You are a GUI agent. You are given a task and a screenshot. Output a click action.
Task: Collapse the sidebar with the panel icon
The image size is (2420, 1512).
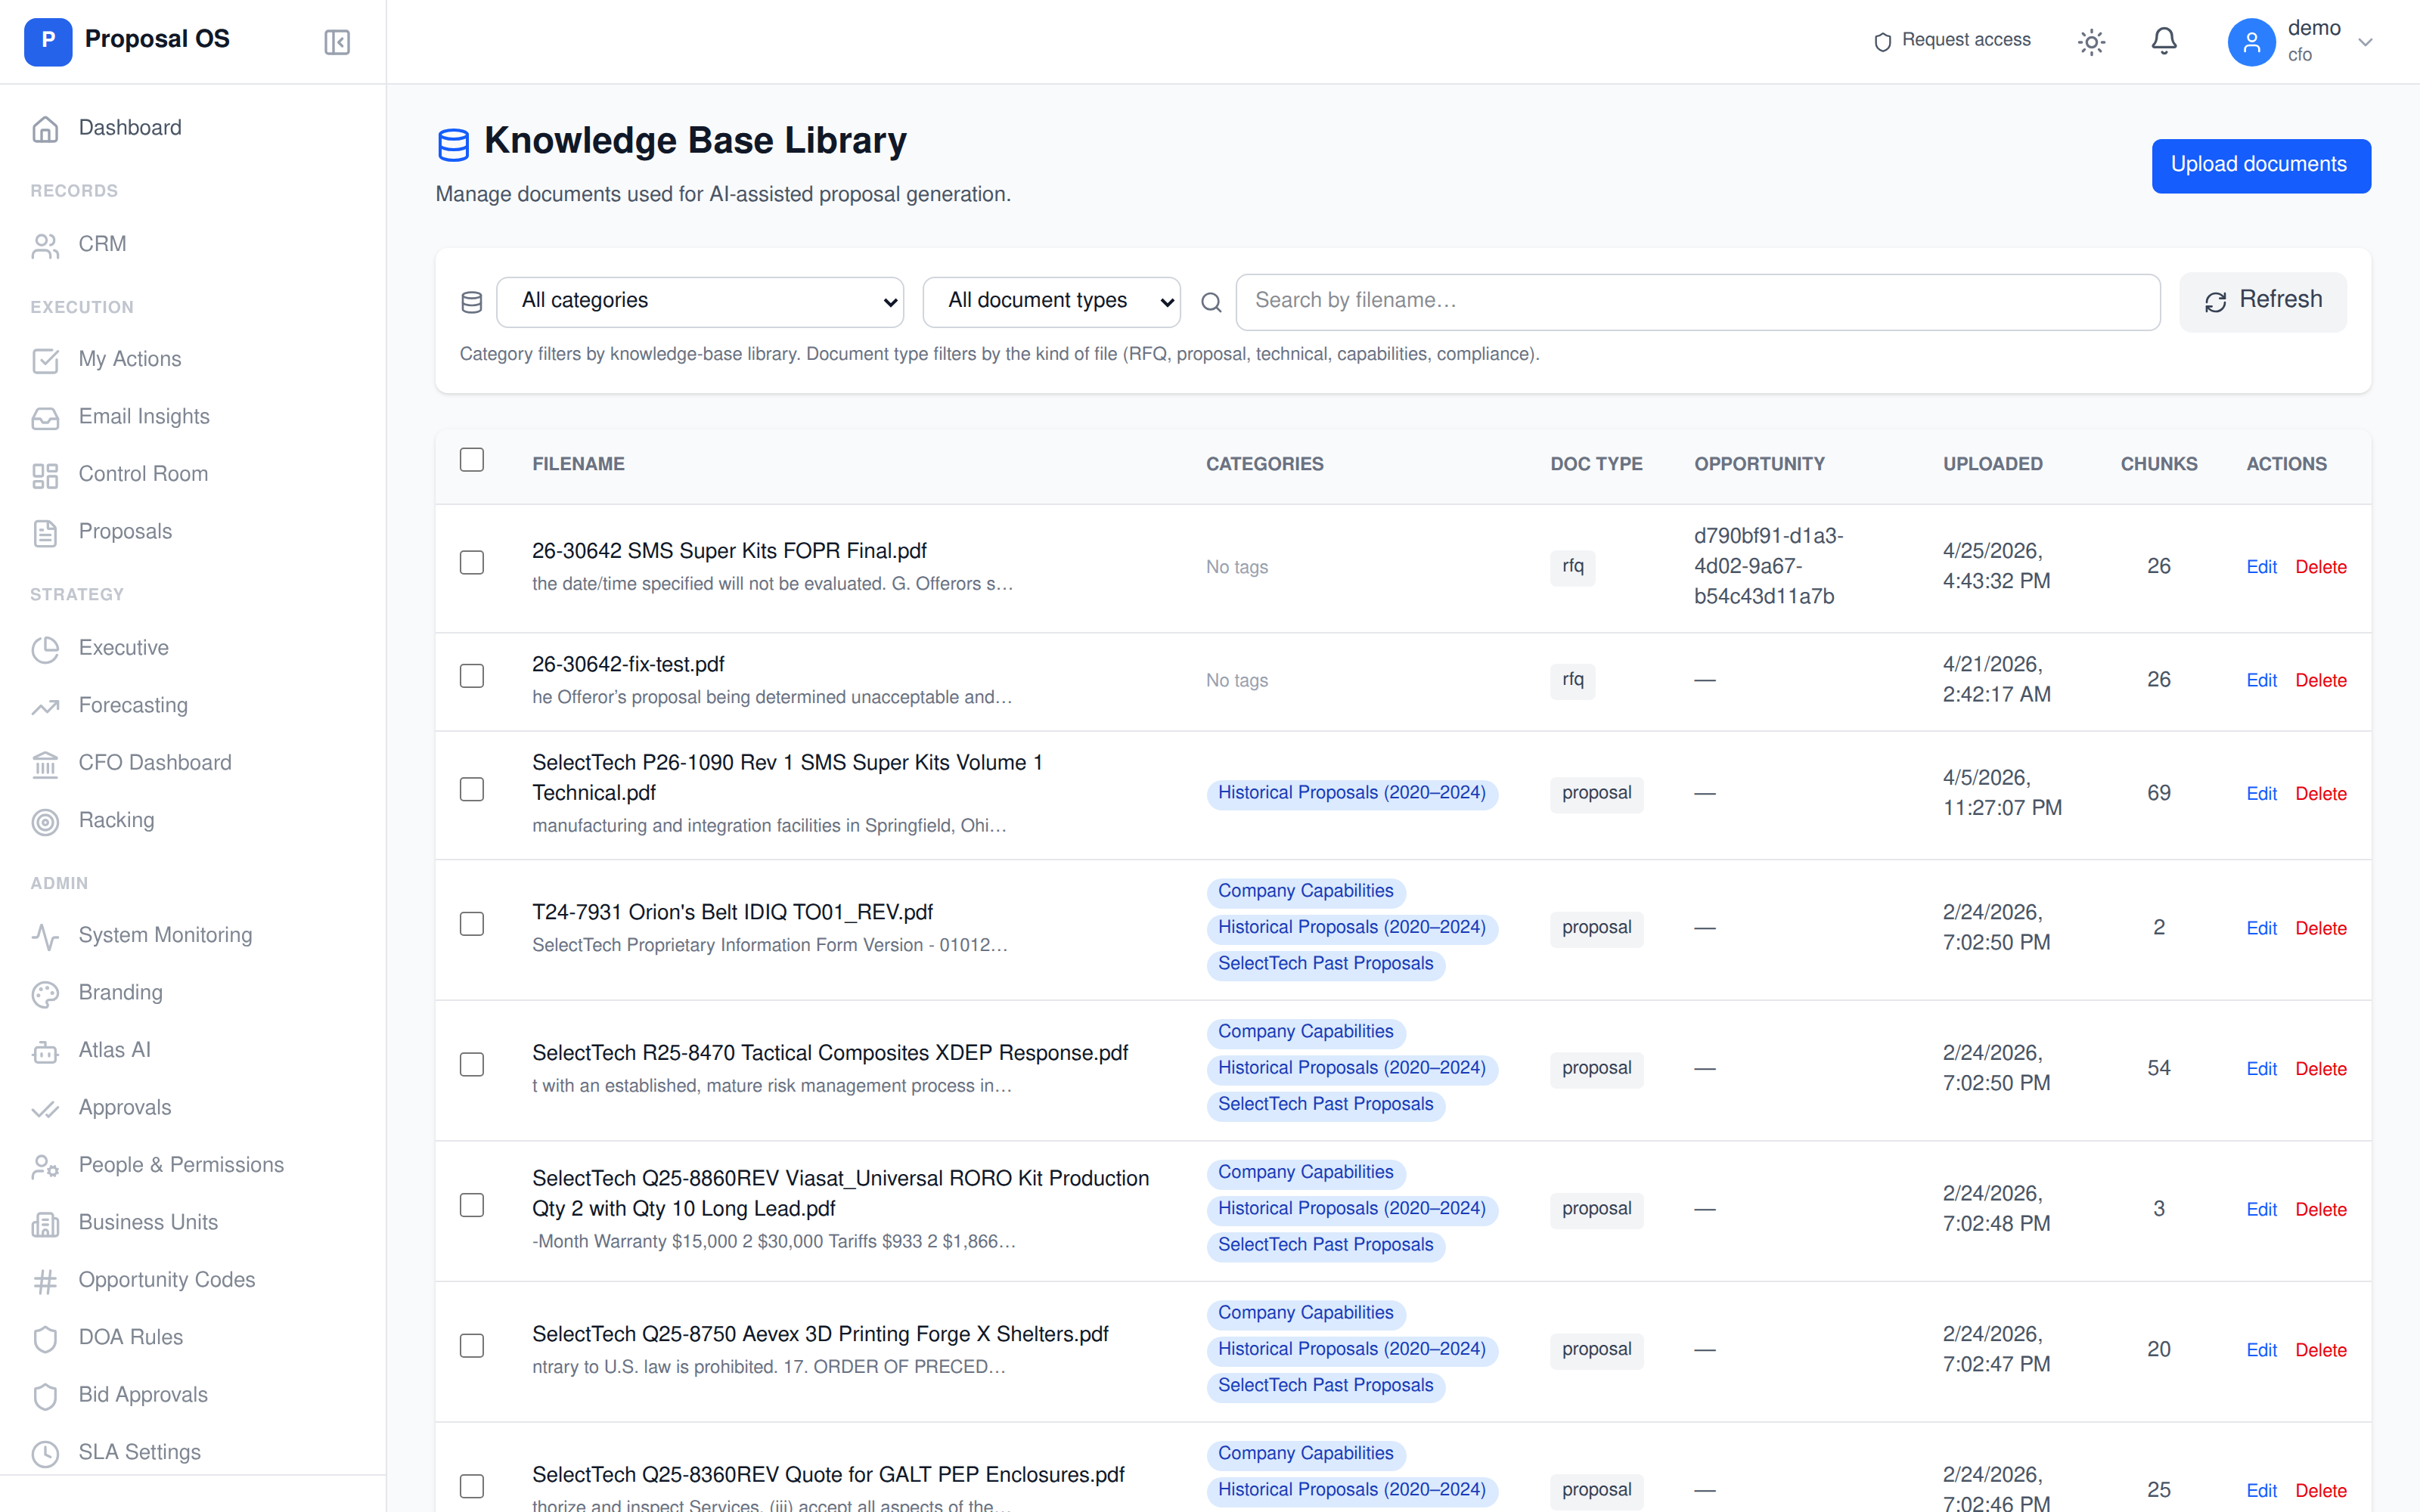point(336,42)
